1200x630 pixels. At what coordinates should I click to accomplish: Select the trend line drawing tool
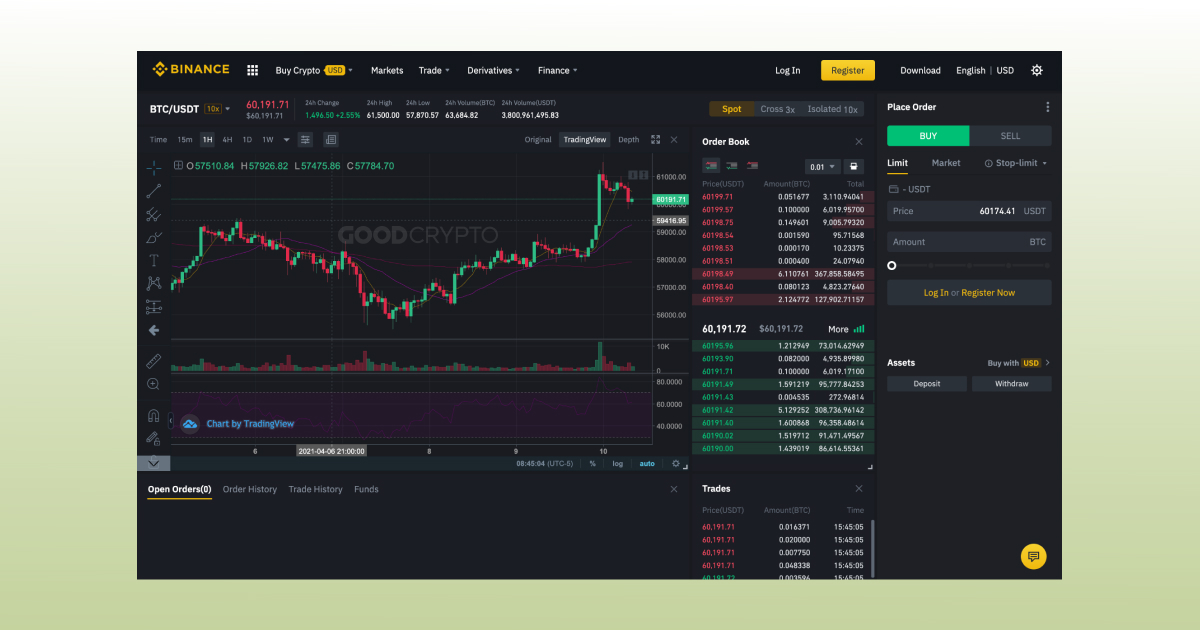click(153, 190)
